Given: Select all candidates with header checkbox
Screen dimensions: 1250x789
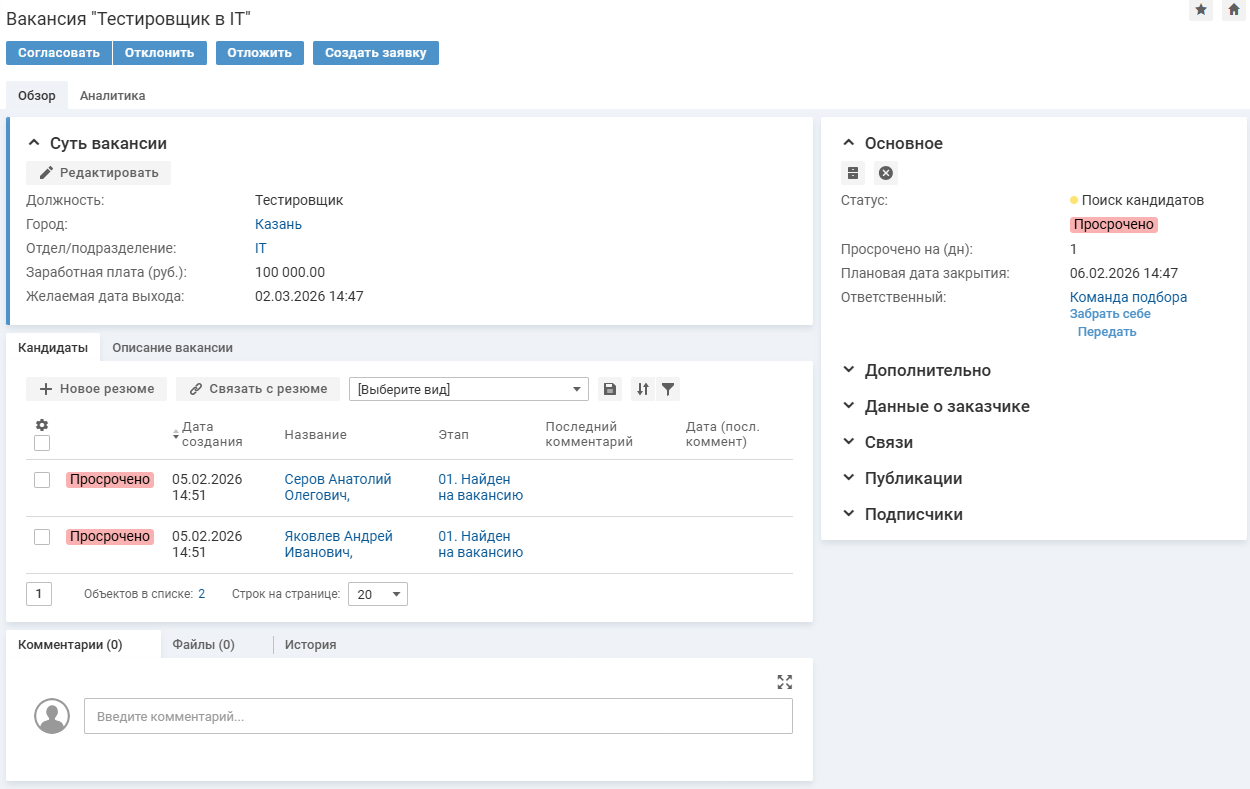Looking at the screenshot, I should coord(42,443).
